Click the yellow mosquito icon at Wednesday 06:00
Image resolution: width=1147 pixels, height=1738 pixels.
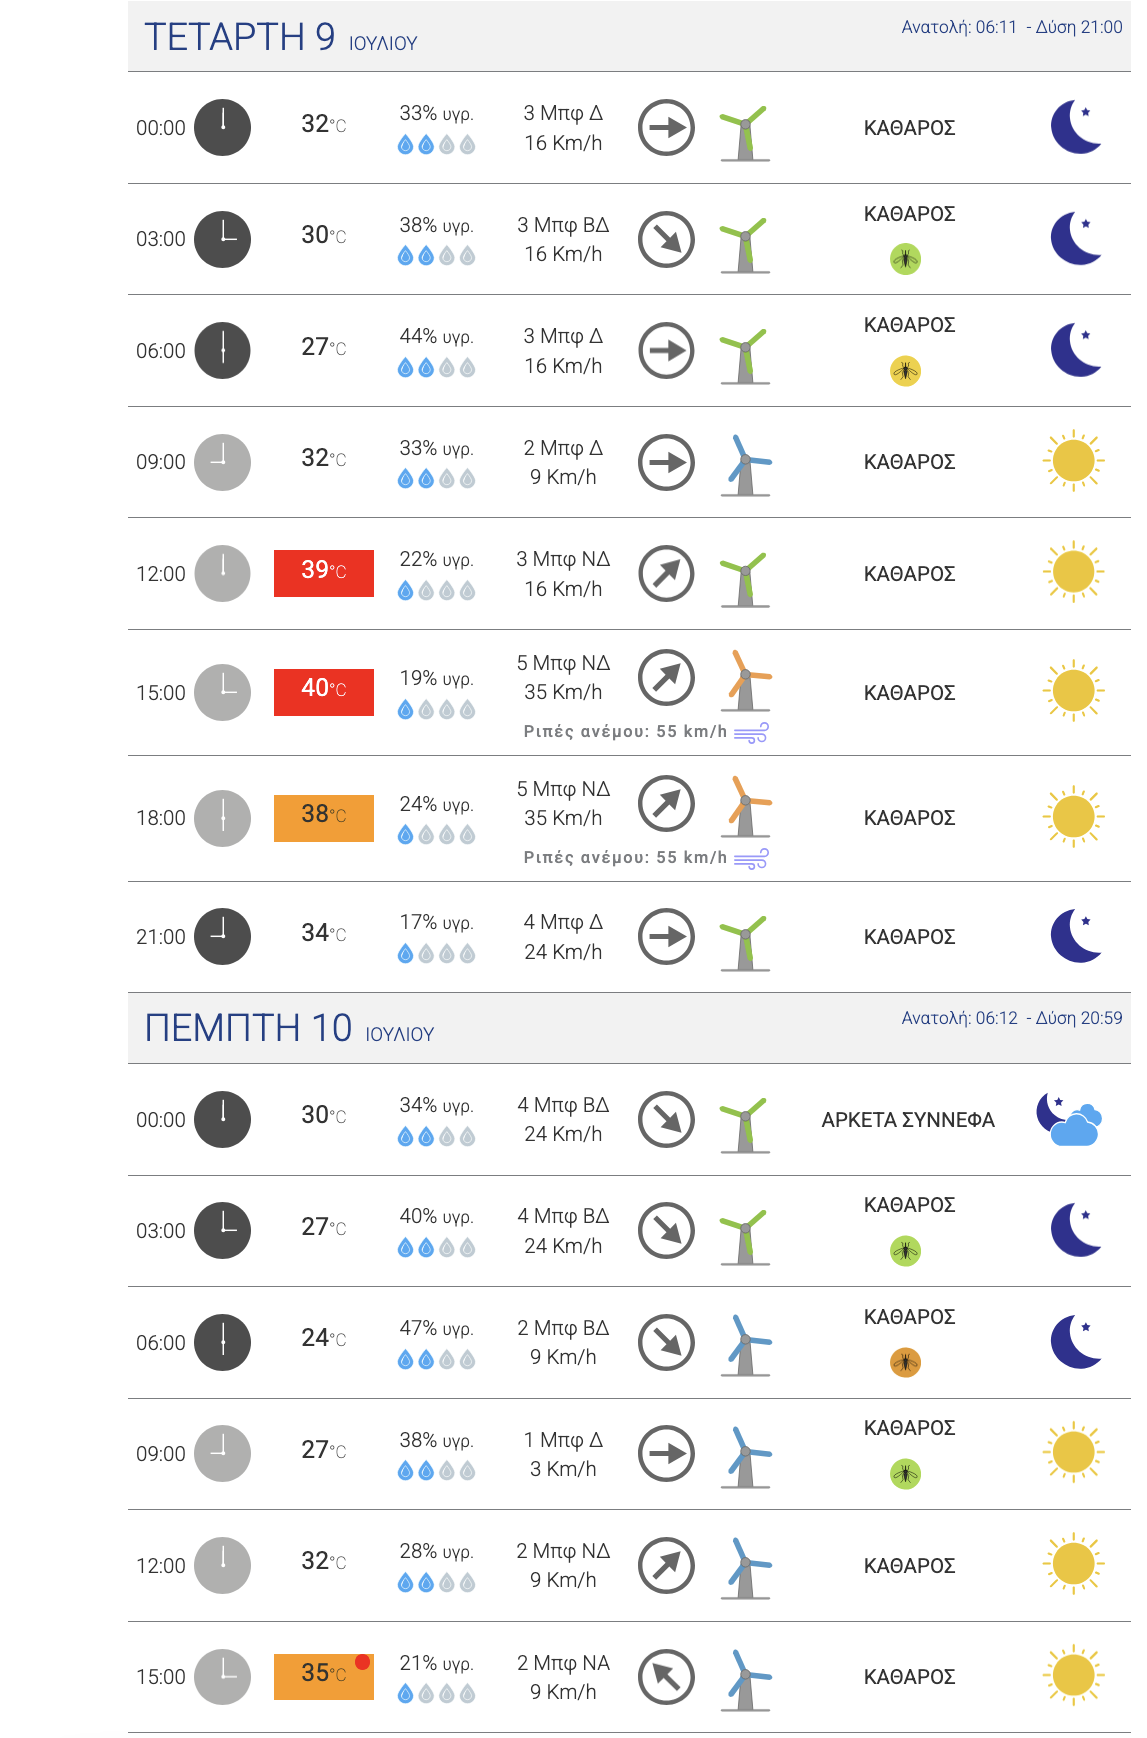coord(905,372)
